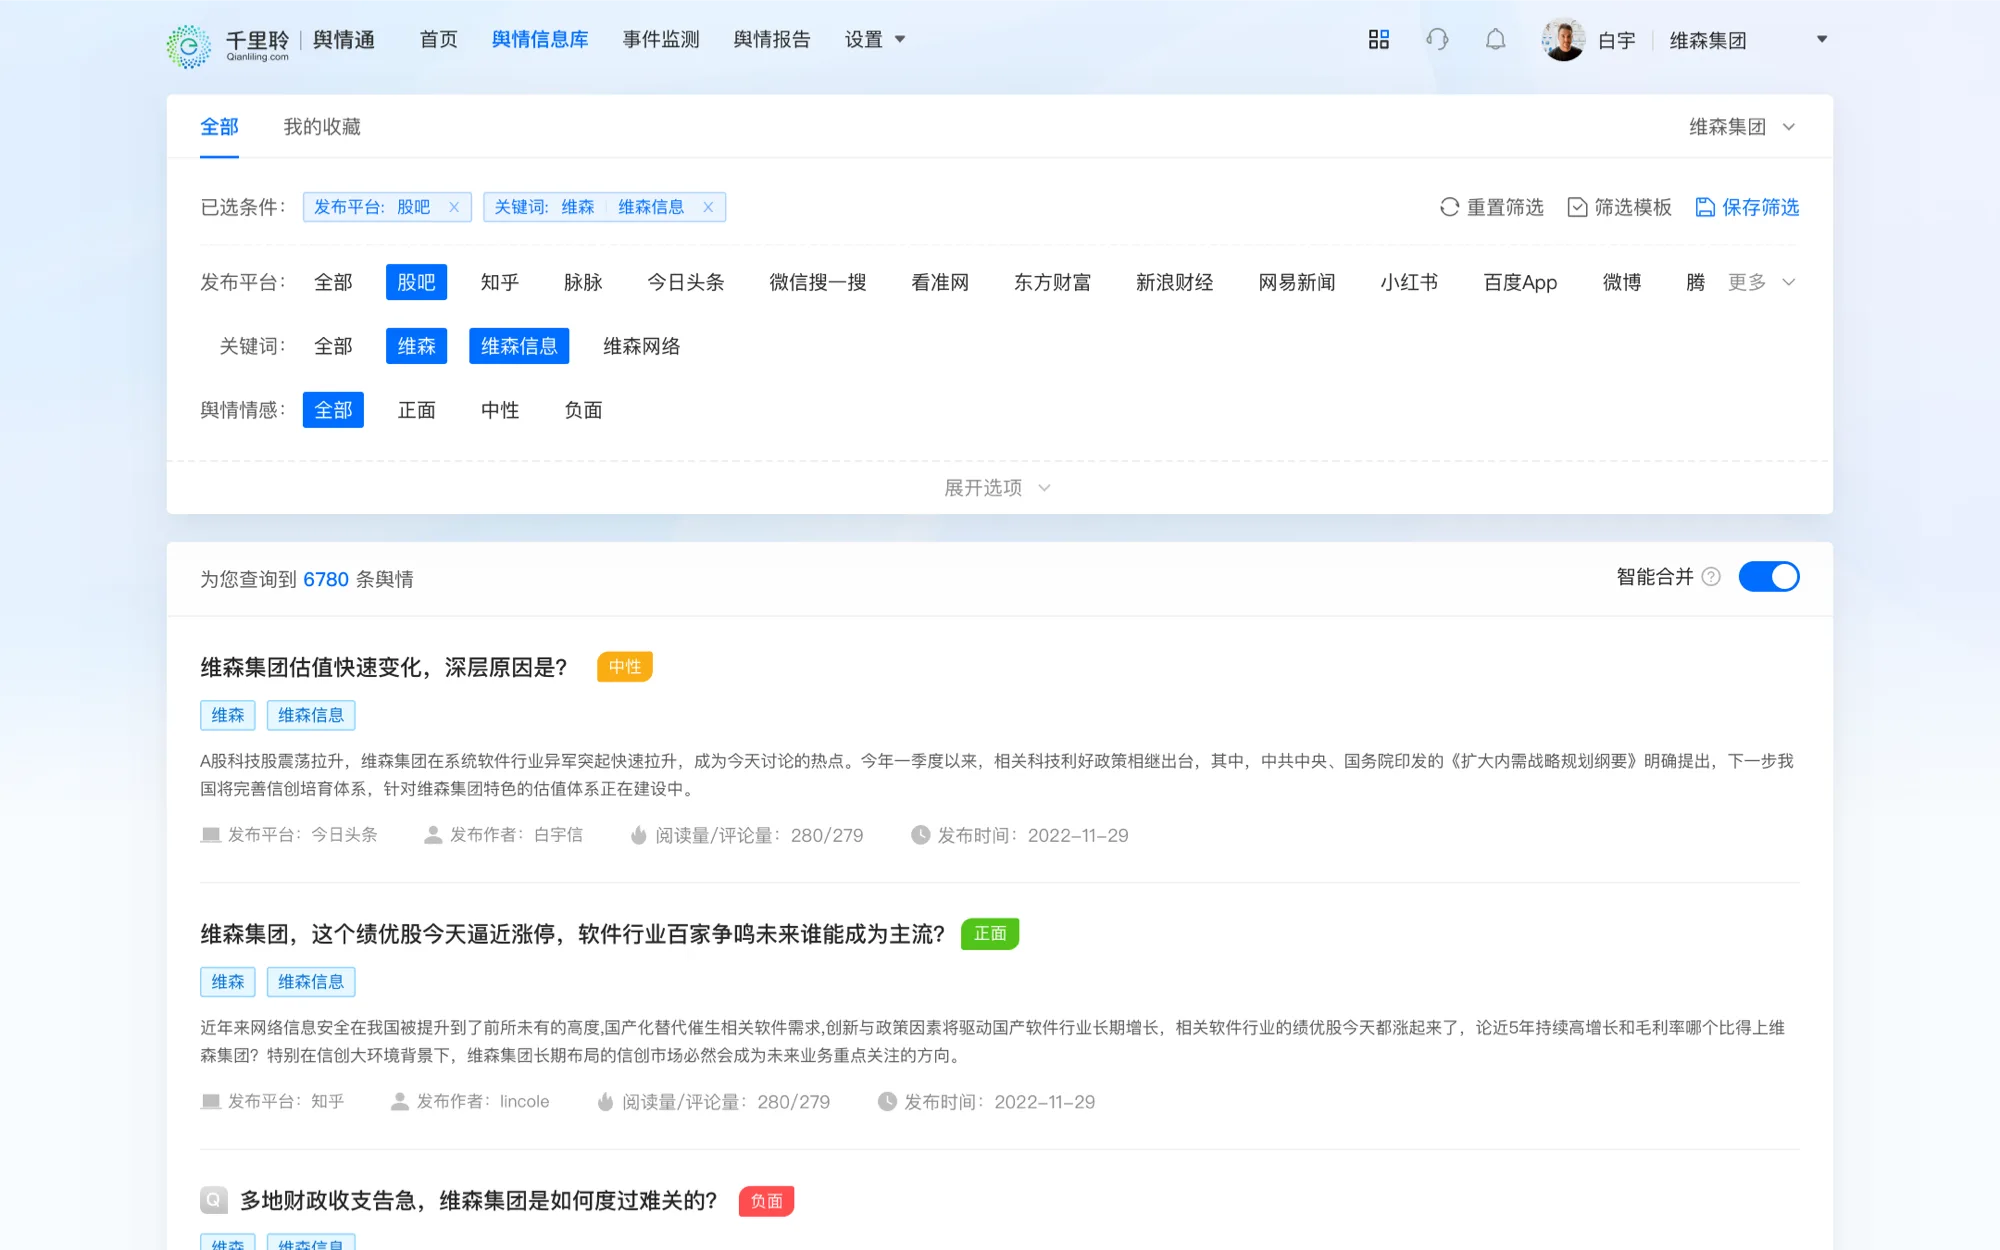Open 舆情报告 nav item
Screen dimensions: 2000x1250
772,39
